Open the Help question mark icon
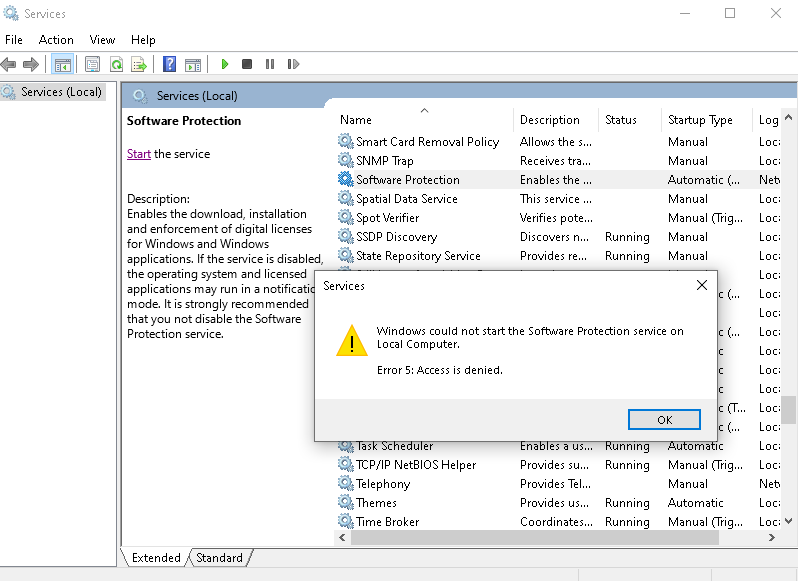Image resolution: width=798 pixels, height=581 pixels. tap(169, 64)
